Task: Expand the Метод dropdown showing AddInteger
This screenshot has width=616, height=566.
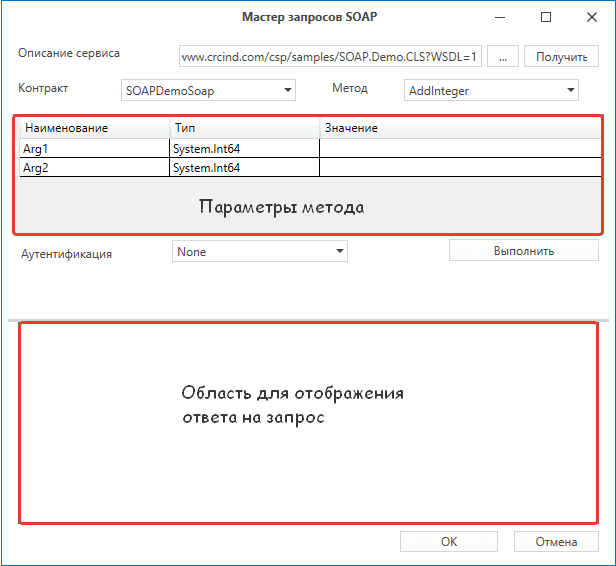Action: (492, 91)
